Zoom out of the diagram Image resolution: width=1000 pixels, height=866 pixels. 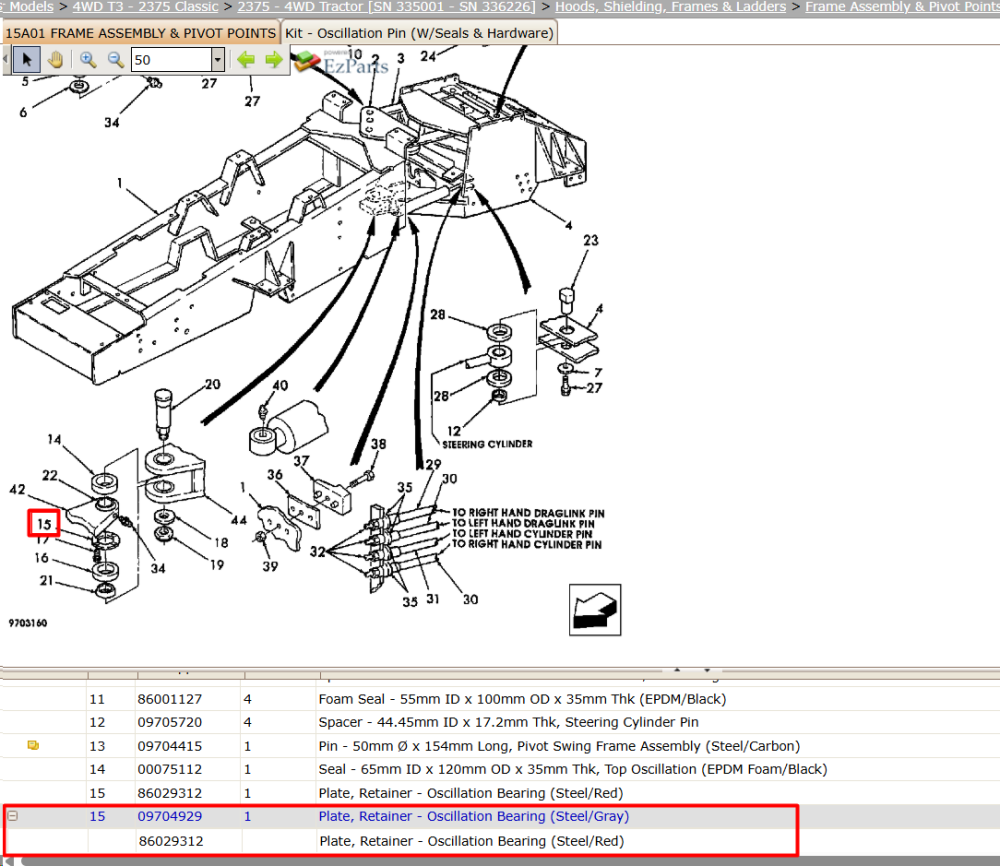pos(115,60)
